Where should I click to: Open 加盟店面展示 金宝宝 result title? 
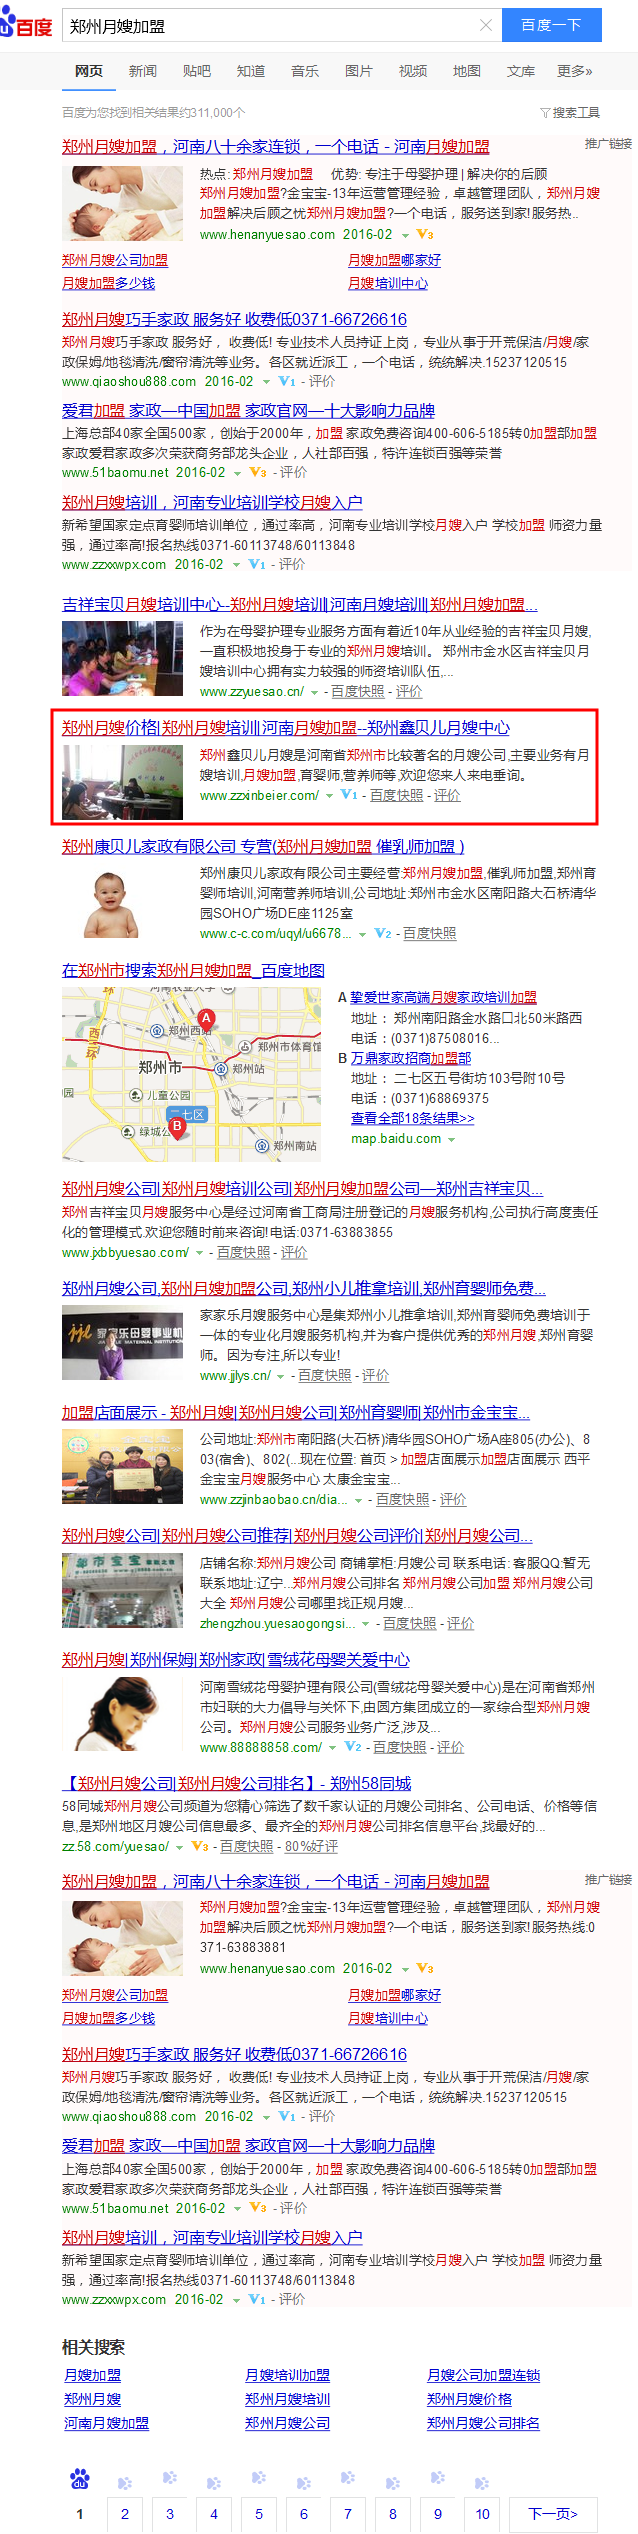click(x=296, y=1413)
